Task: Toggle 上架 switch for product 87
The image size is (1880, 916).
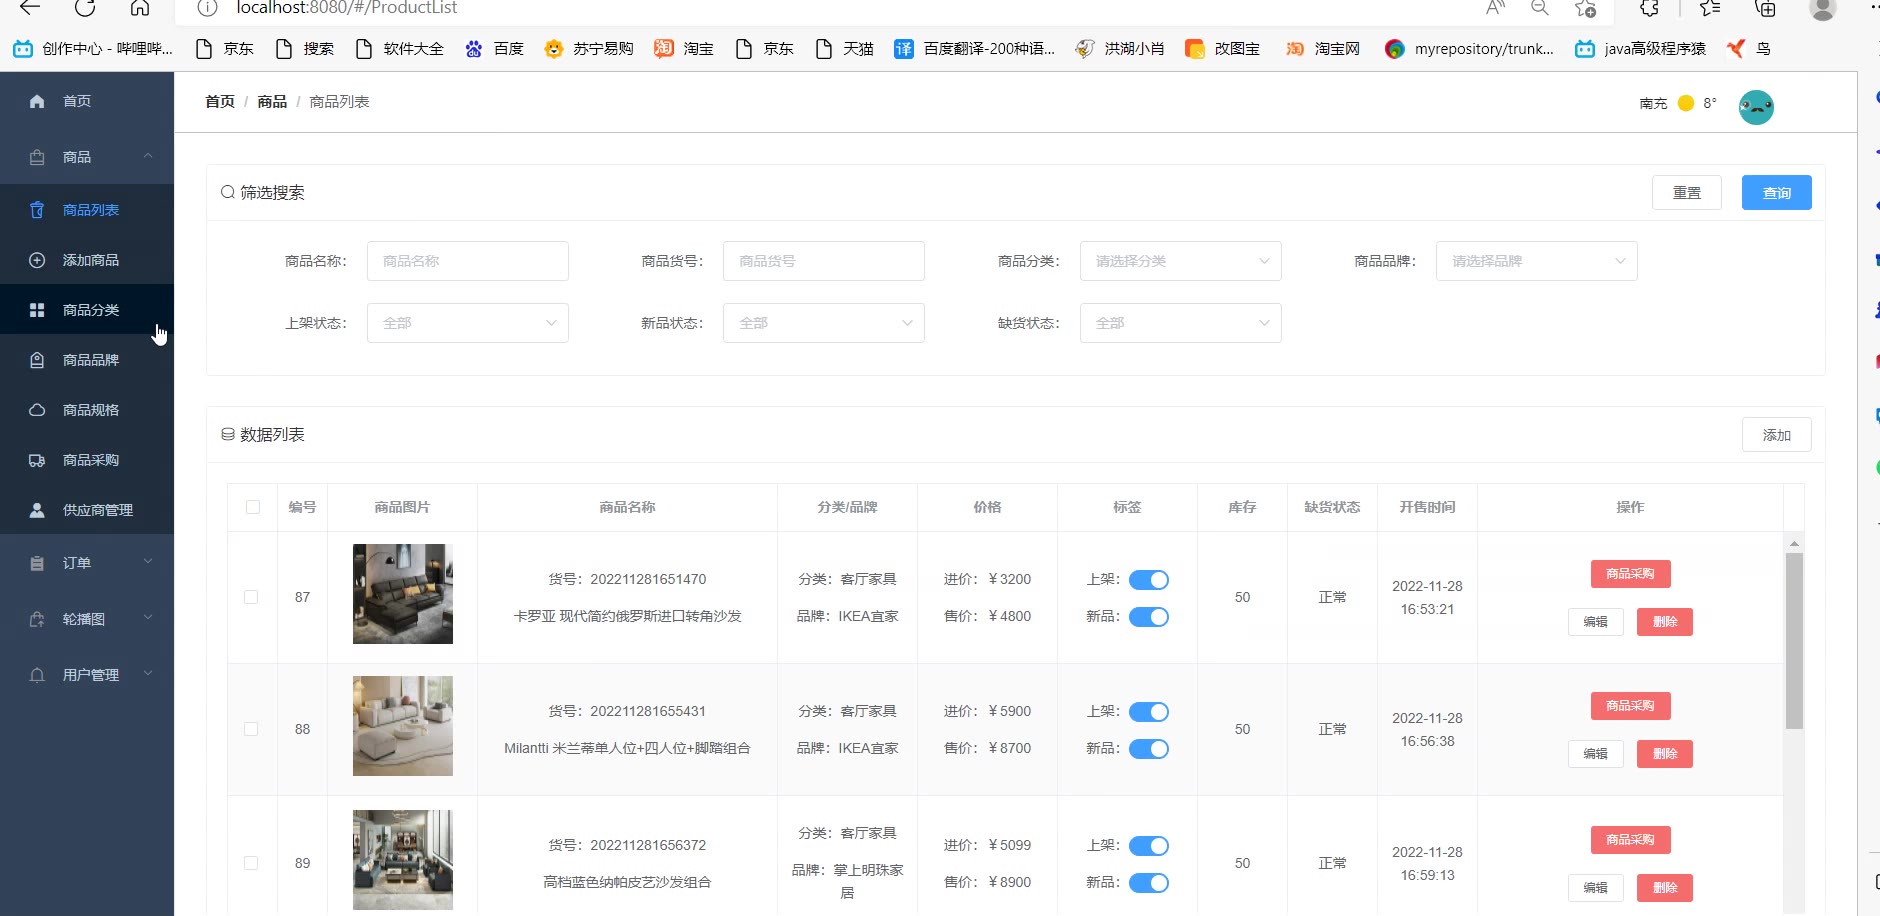Action: coord(1148,580)
